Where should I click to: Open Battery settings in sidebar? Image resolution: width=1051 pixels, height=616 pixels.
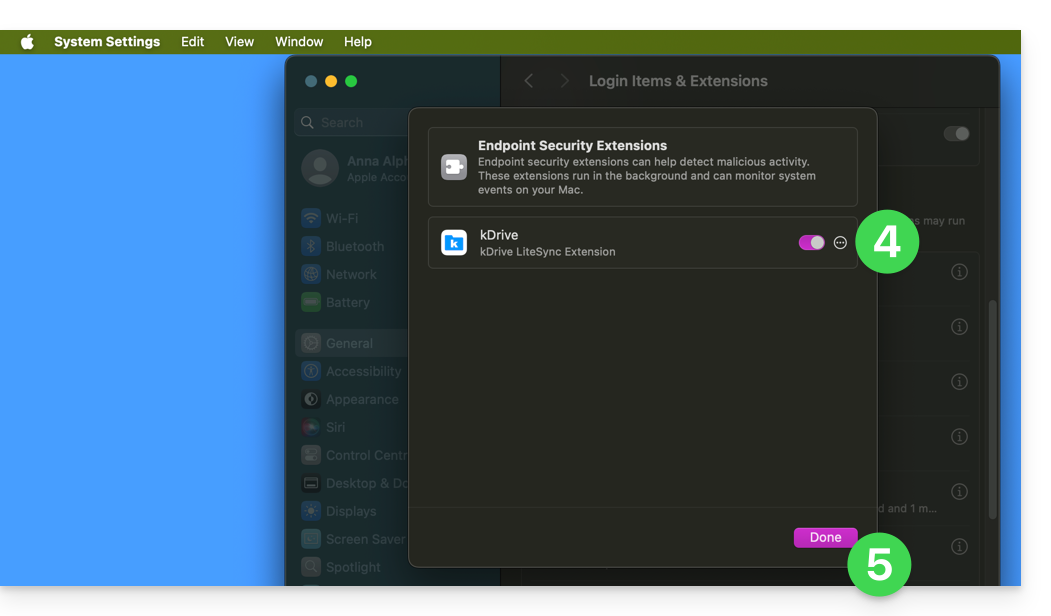point(347,302)
